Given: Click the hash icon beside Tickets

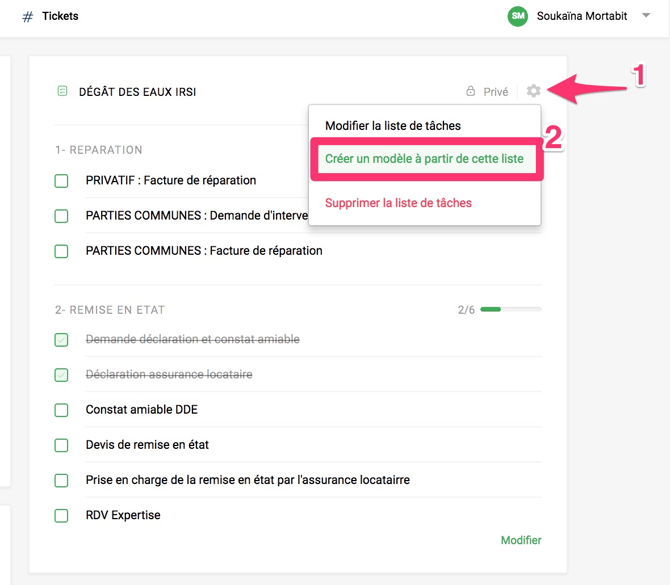Looking at the screenshot, I should [28, 17].
